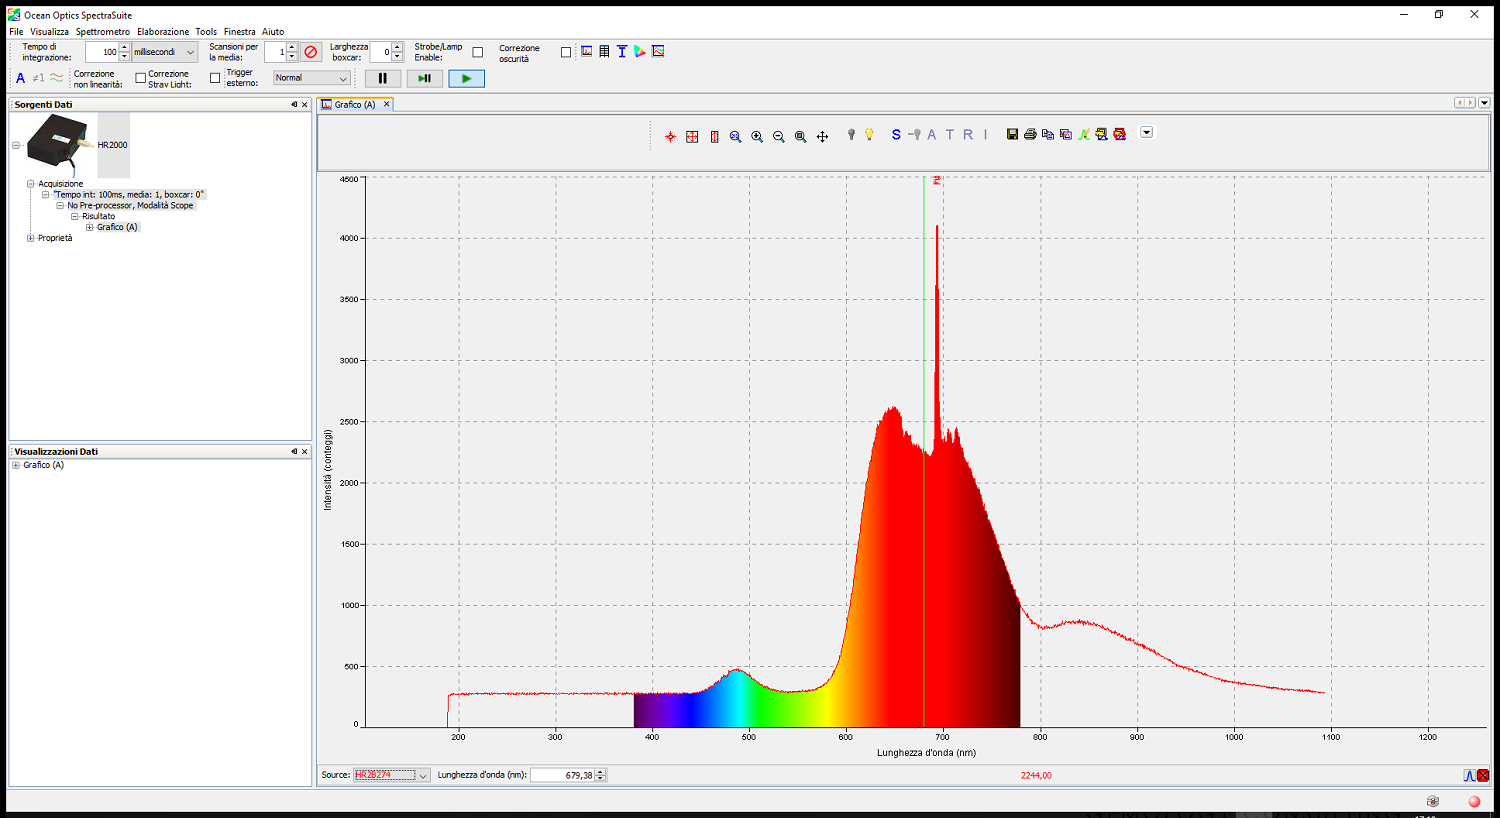Select the pan (four-arrow) graph tool

coord(822,136)
